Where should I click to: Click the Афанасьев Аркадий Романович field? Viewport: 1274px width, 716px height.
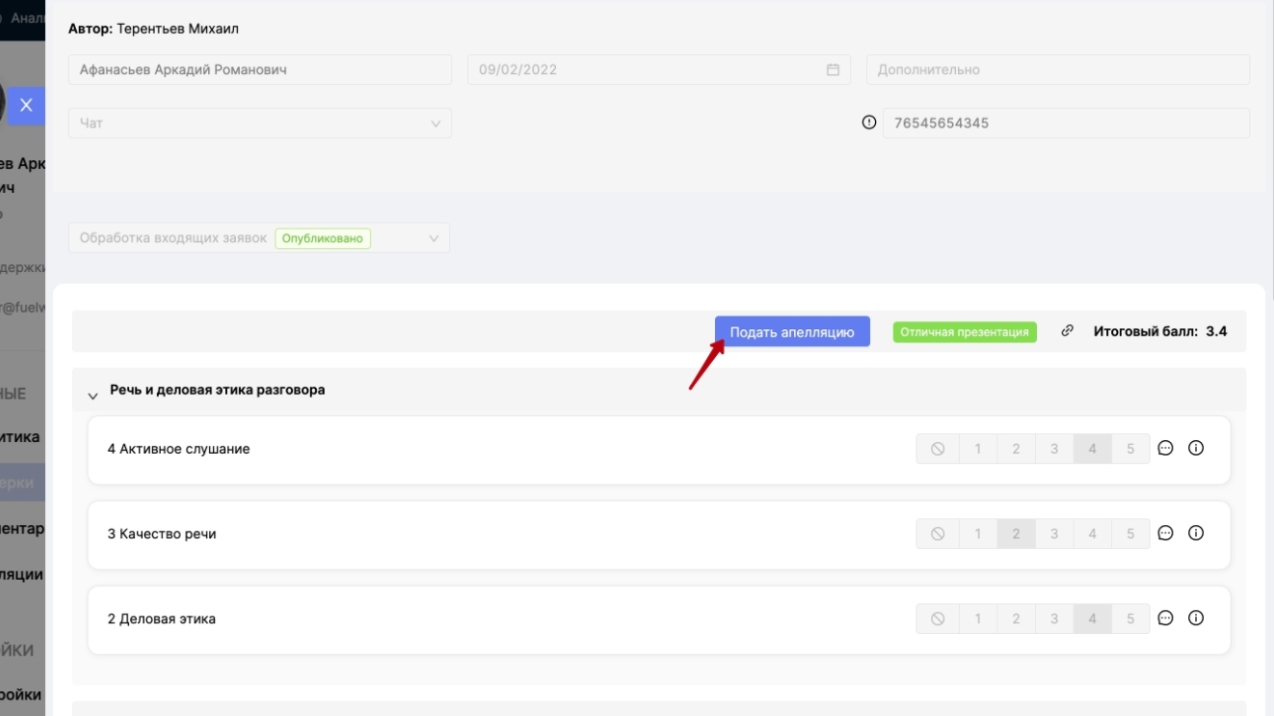(x=260, y=70)
